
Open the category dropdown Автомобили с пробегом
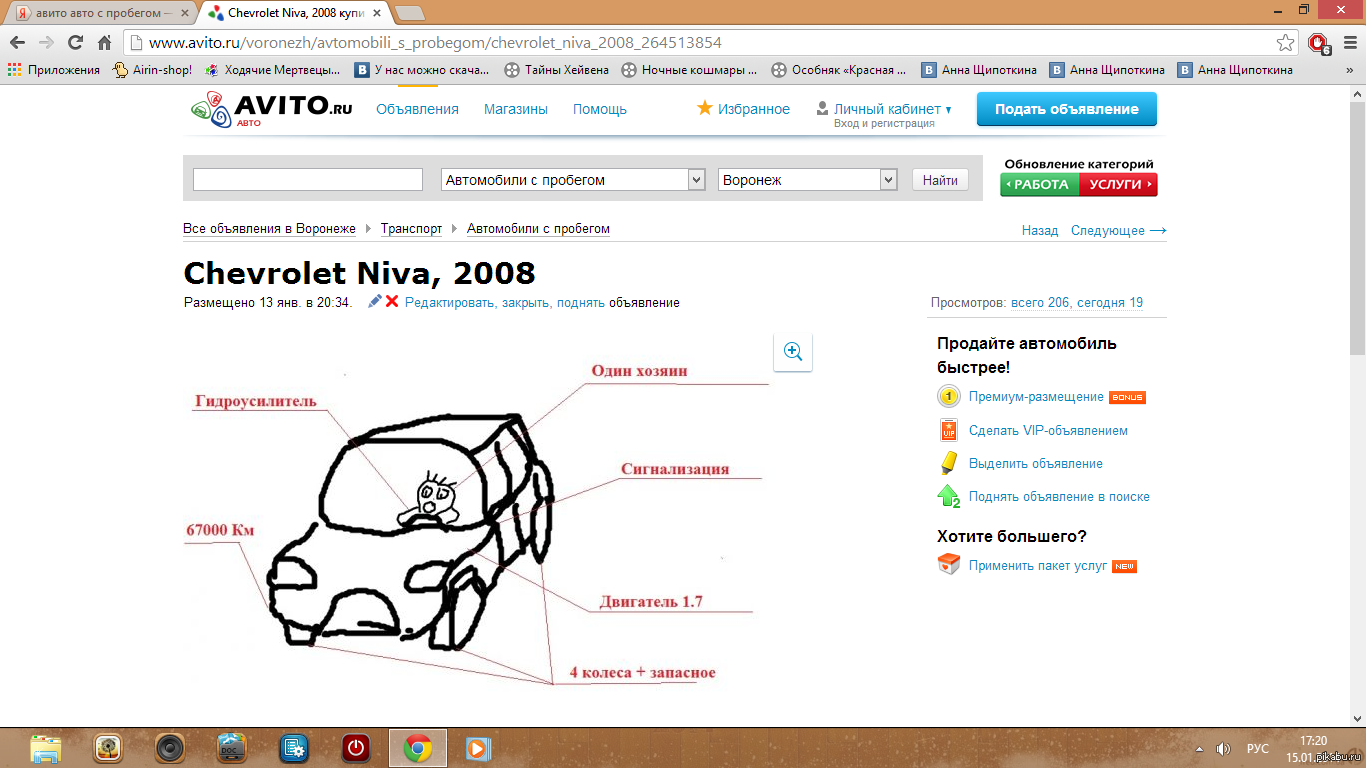(x=574, y=180)
